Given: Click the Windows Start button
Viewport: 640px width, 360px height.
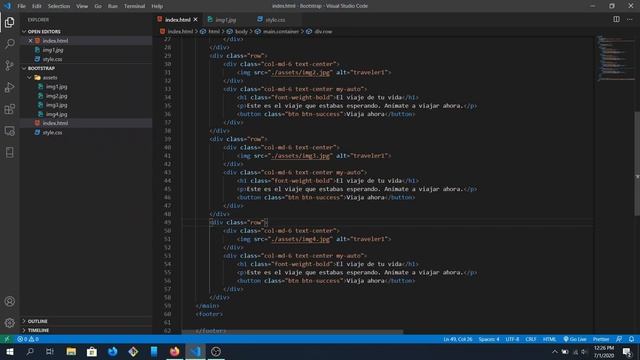Looking at the screenshot, I should (x=10, y=351).
